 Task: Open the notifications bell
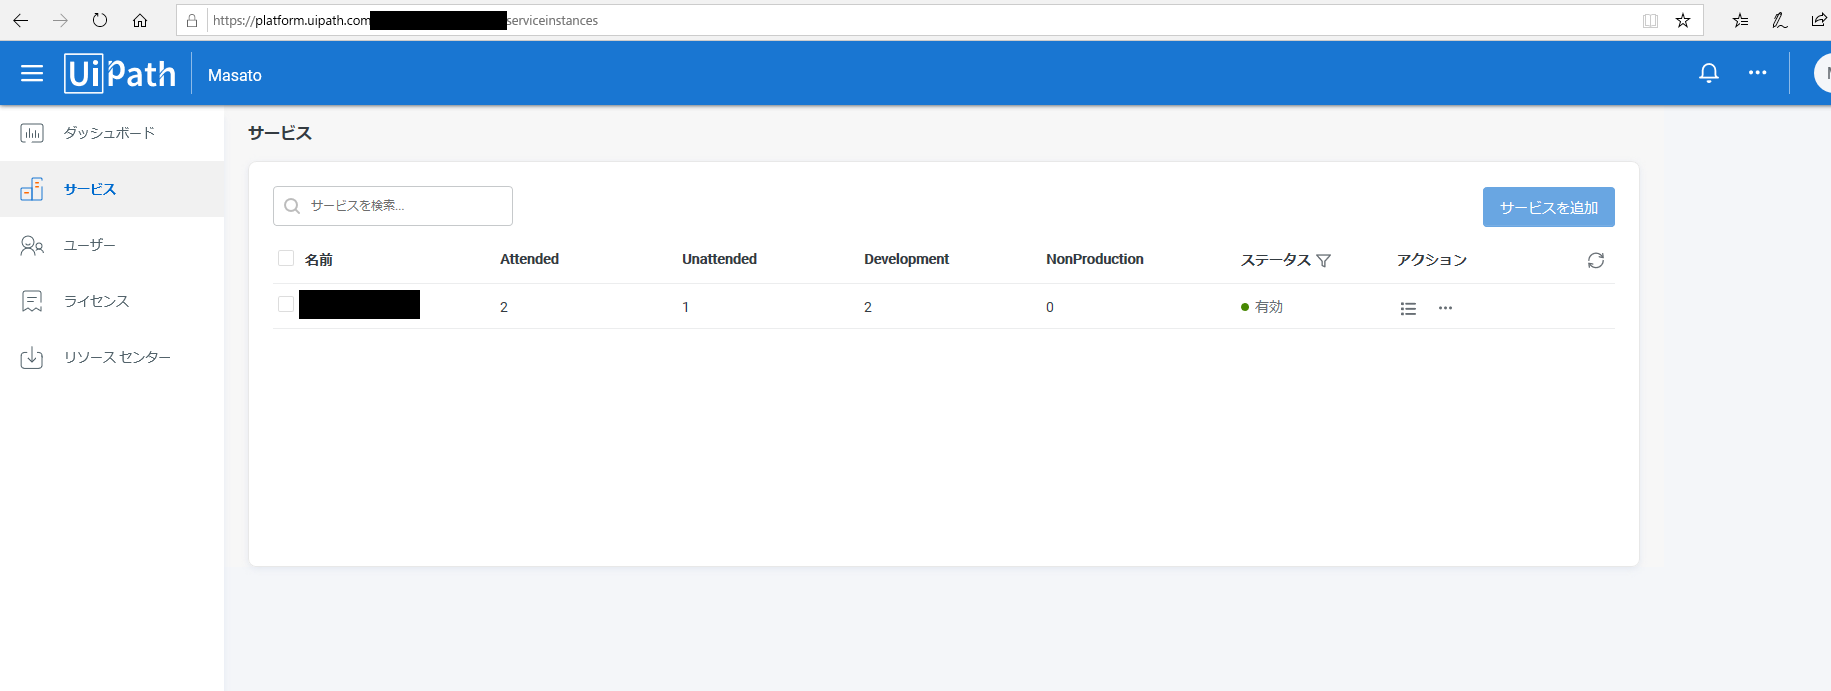1709,73
